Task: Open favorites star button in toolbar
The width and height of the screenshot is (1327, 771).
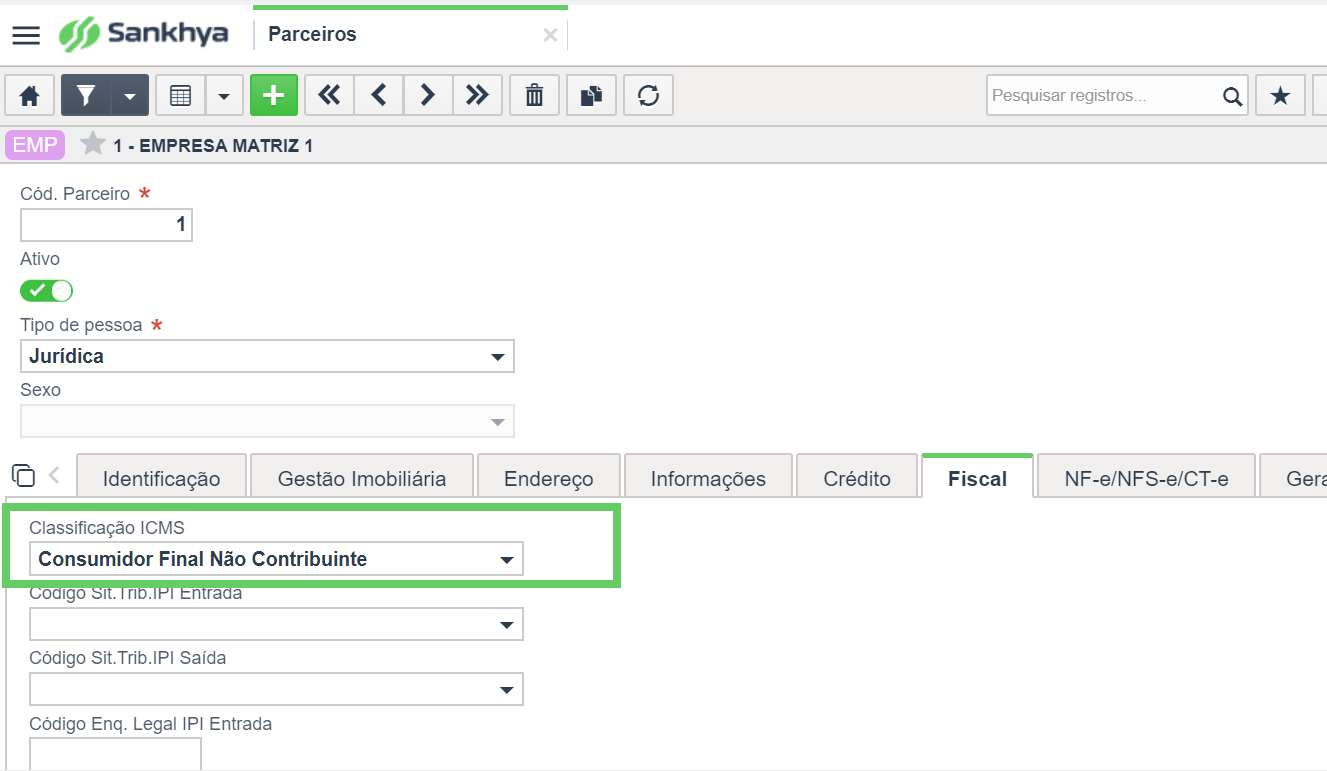Action: click(x=1280, y=95)
